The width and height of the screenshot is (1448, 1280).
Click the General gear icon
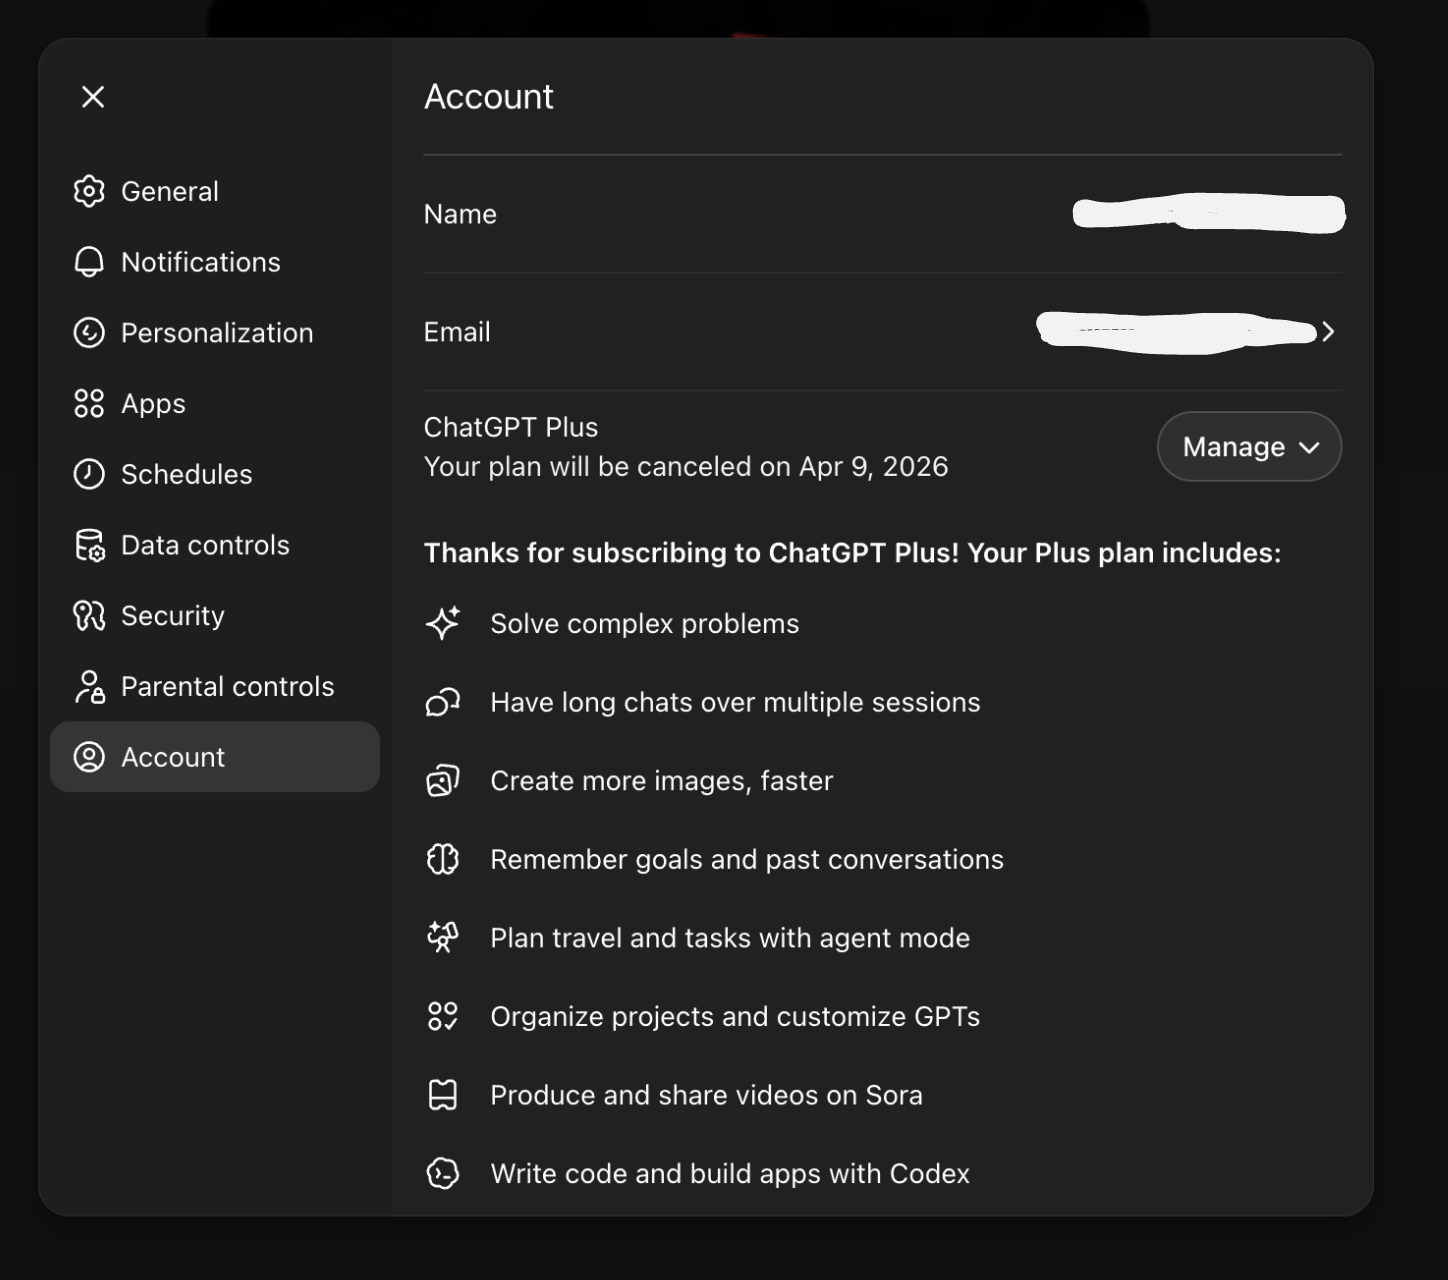[x=89, y=191]
